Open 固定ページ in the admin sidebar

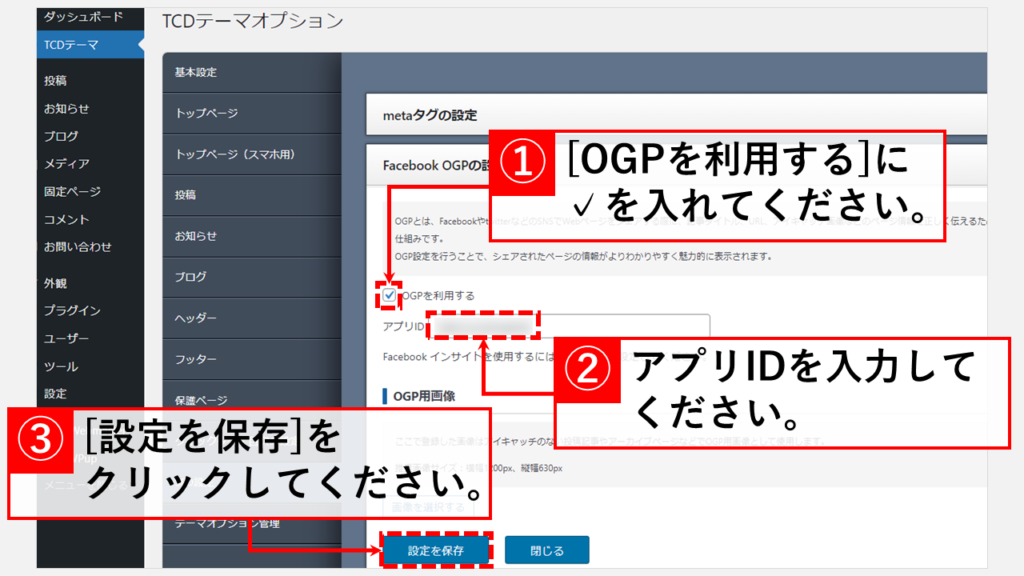(x=72, y=191)
